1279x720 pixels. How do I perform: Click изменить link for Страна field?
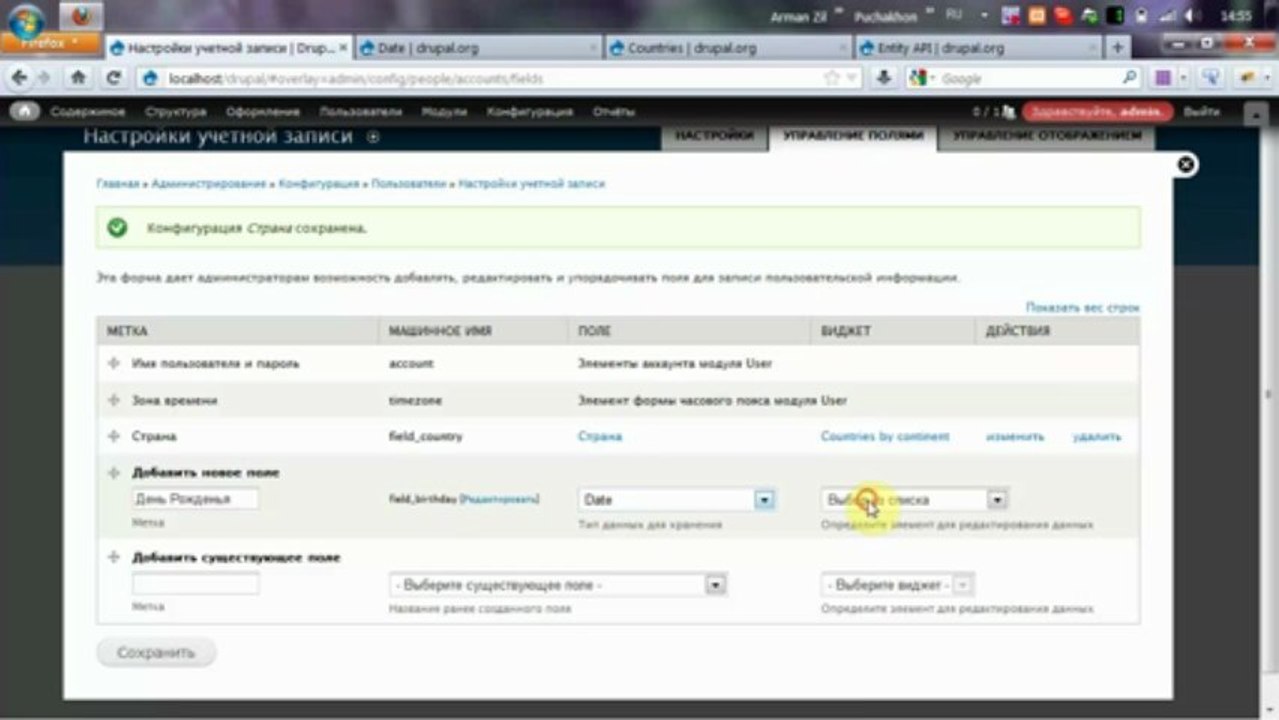click(x=1014, y=437)
